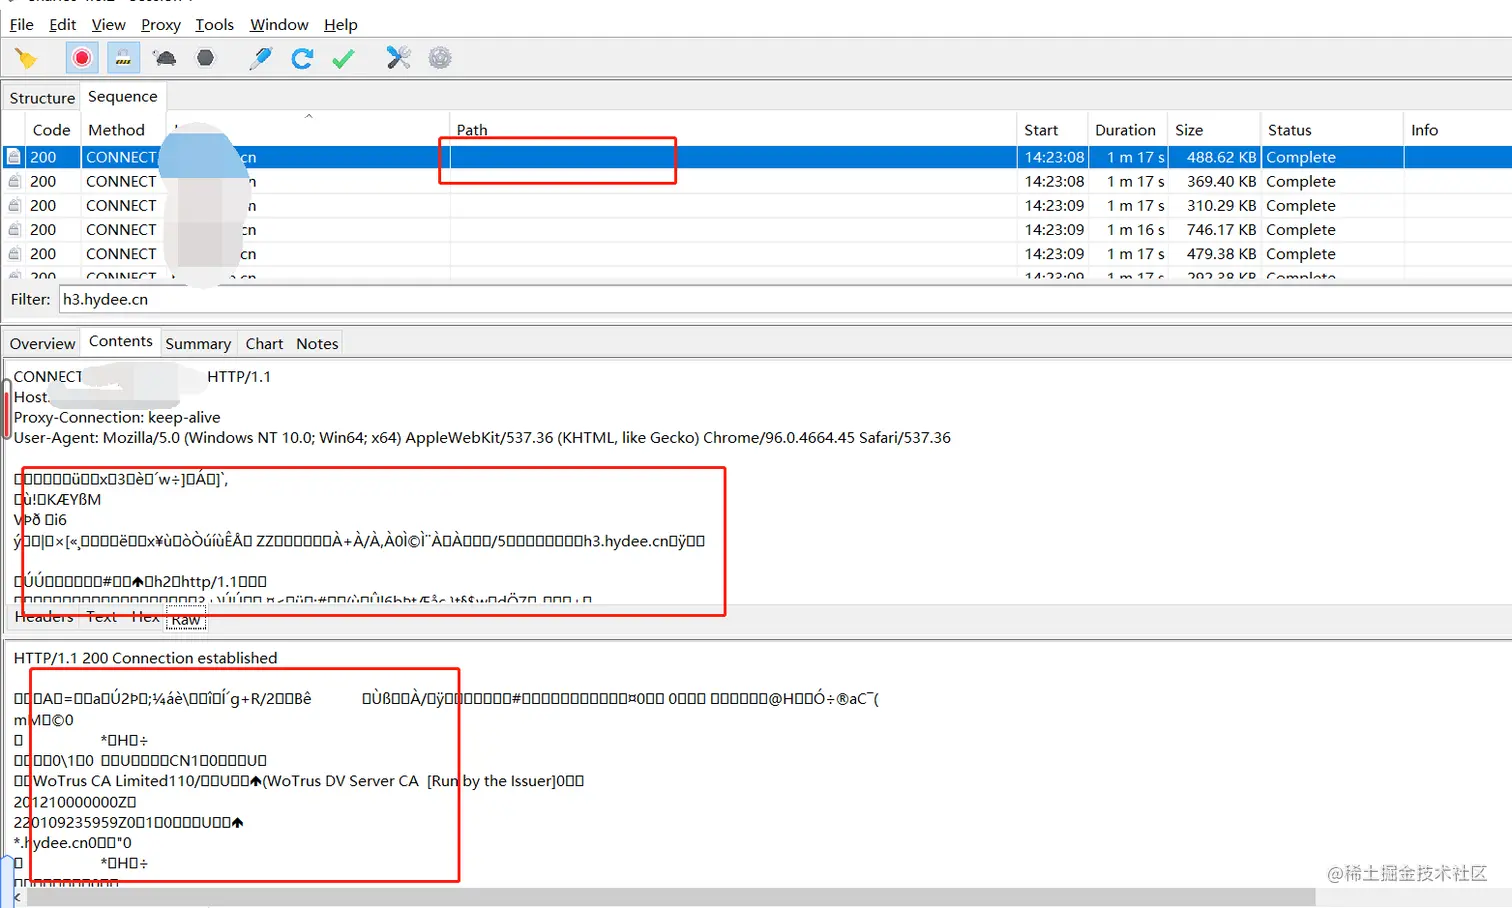Click the document icon of the 746.17 KB row

click(x=14, y=229)
